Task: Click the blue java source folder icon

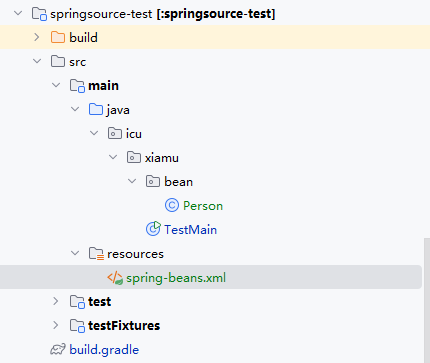Action: pos(96,109)
